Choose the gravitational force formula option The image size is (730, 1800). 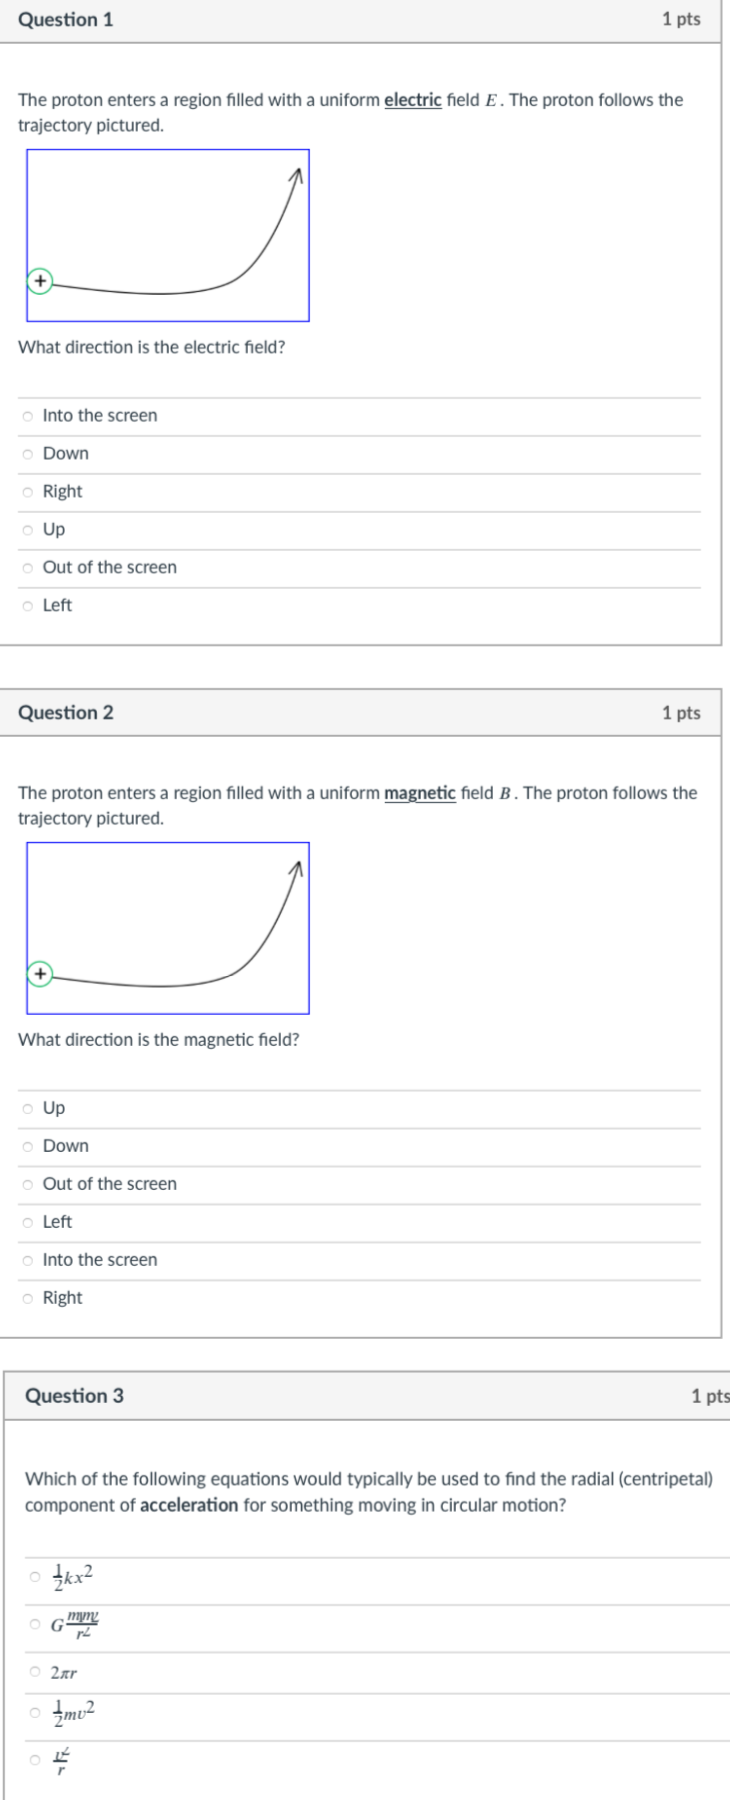coord(35,1625)
